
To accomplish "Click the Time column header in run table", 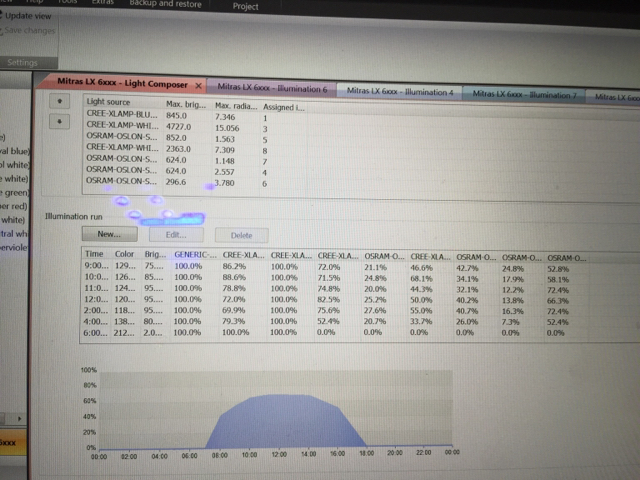I will tap(96, 256).
